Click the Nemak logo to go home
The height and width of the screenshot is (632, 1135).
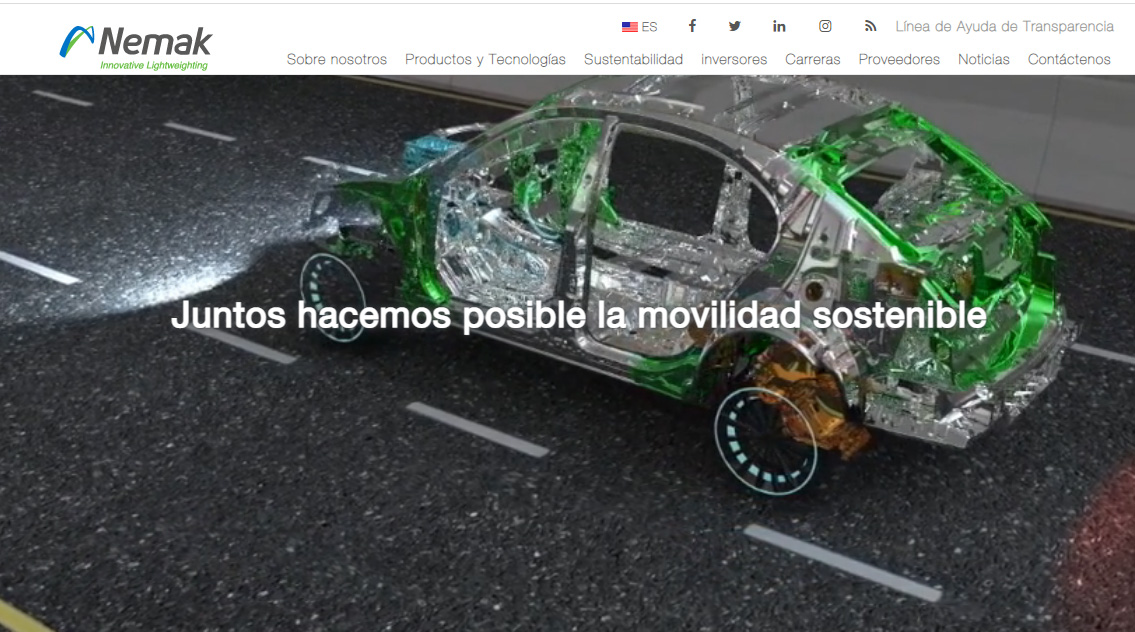[x=136, y=49]
